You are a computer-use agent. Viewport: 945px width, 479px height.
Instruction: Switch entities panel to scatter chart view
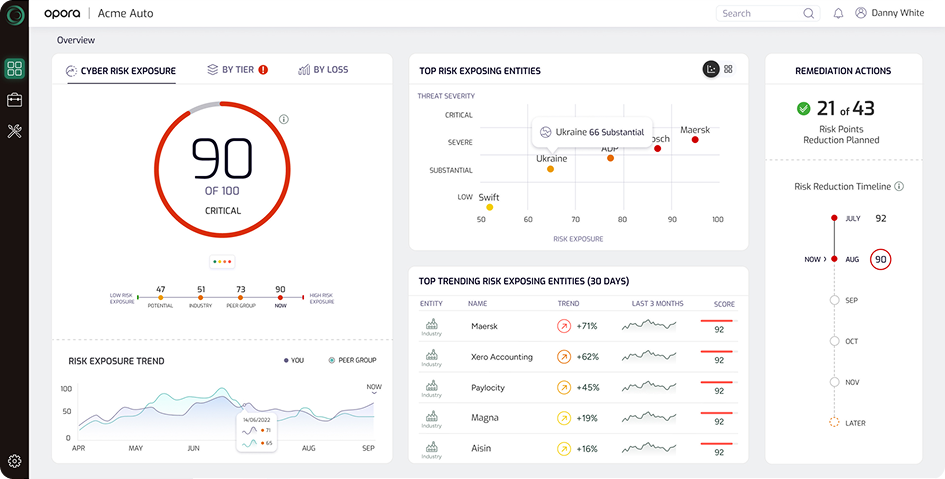(x=711, y=69)
